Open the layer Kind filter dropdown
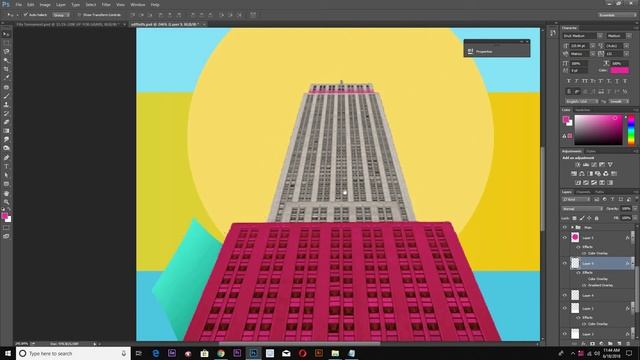Image resolution: width=640 pixels, height=360 pixels. (576, 200)
